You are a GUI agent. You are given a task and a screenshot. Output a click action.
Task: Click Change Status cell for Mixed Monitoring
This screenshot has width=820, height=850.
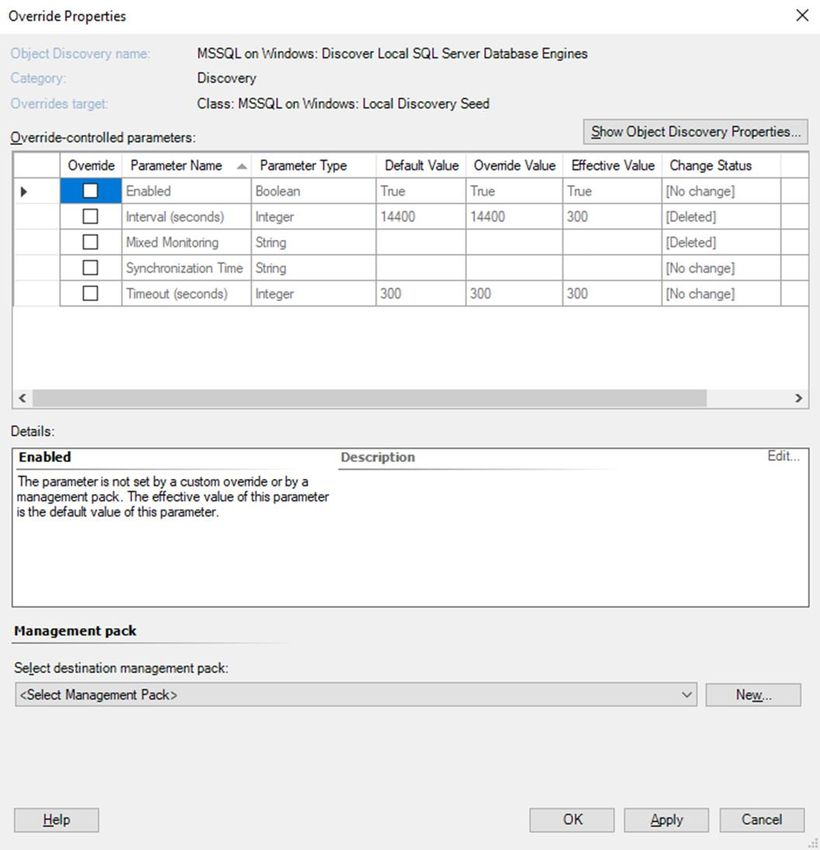coord(721,242)
